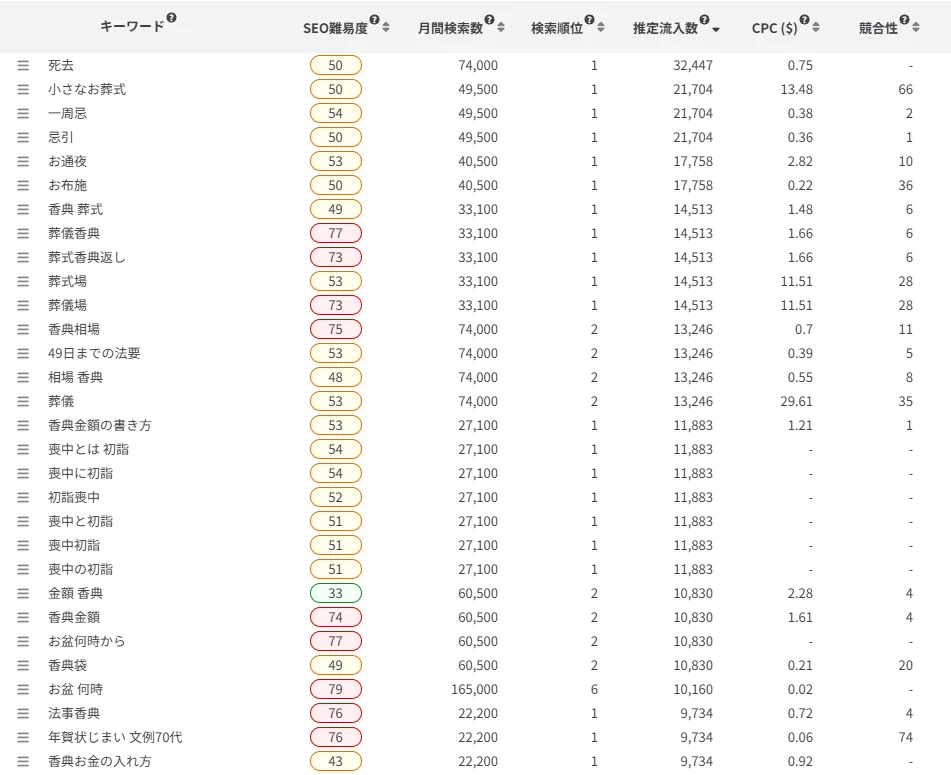Click the 29.61 CPC value for 葬儀
Screen dimensions: 951x775
[x=796, y=401]
